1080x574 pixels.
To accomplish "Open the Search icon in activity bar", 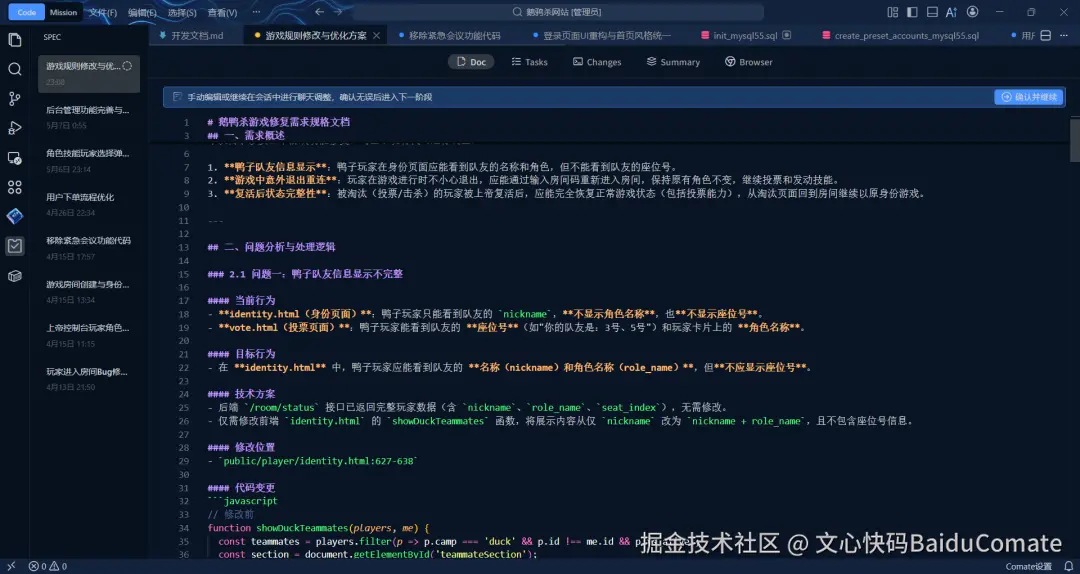I will (14, 69).
